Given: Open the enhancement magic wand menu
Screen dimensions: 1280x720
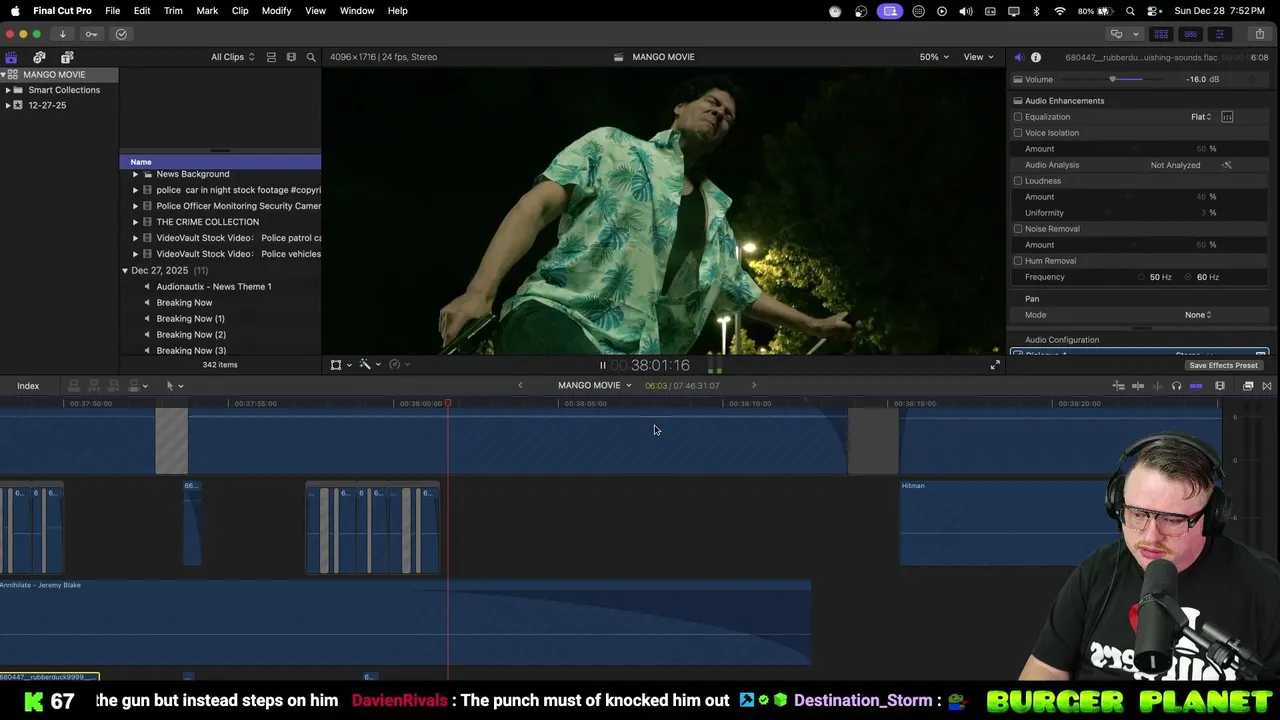Looking at the screenshot, I should [368, 365].
